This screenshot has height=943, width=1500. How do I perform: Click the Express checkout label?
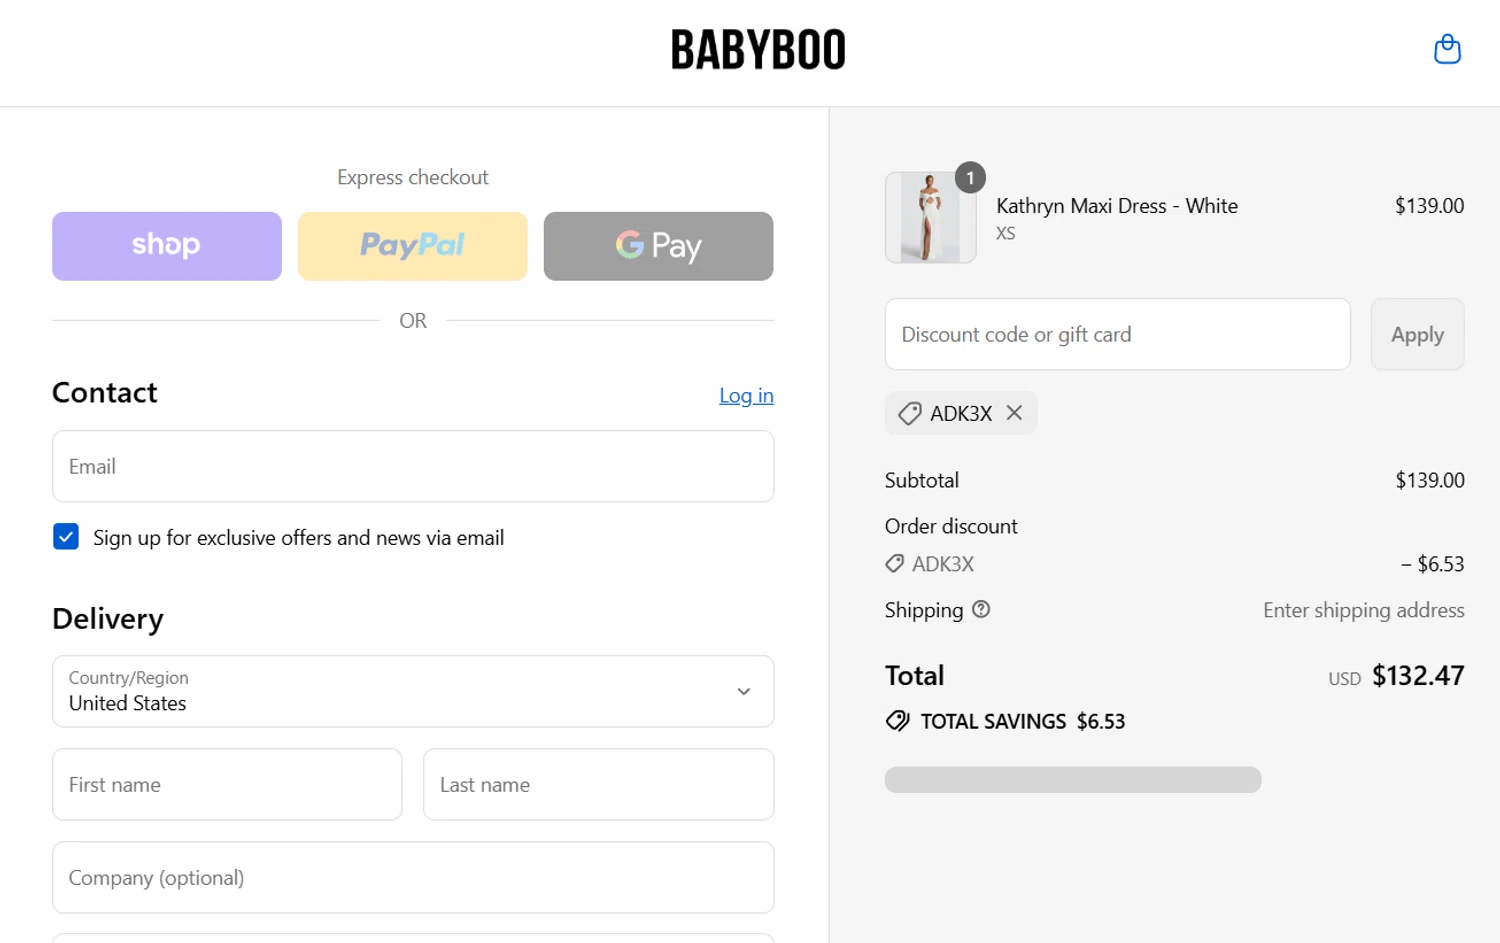pos(413,177)
